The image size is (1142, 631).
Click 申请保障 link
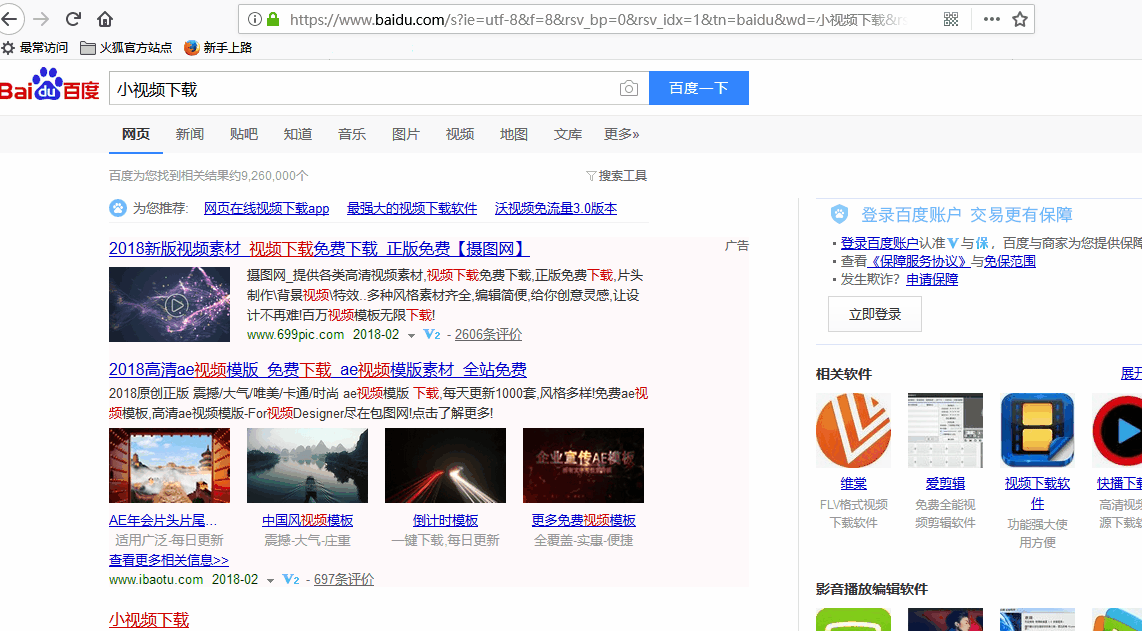click(x=932, y=279)
